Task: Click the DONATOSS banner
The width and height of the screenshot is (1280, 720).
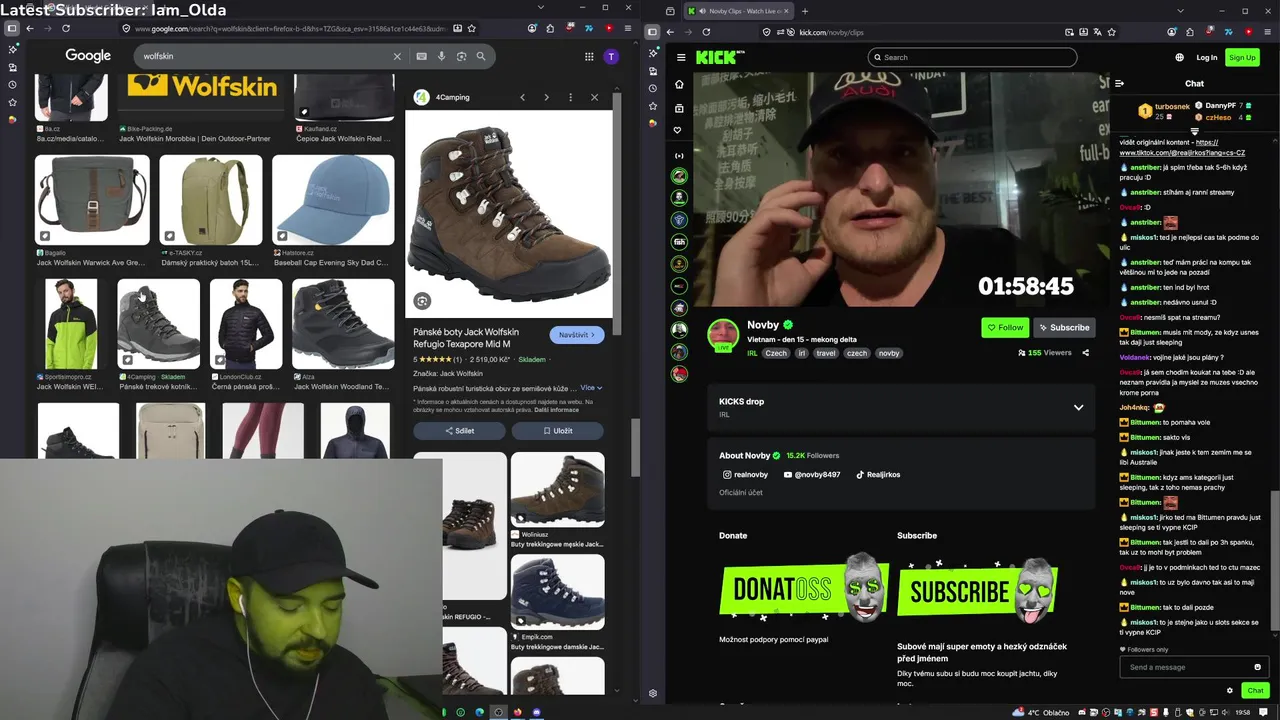Action: pos(804,588)
